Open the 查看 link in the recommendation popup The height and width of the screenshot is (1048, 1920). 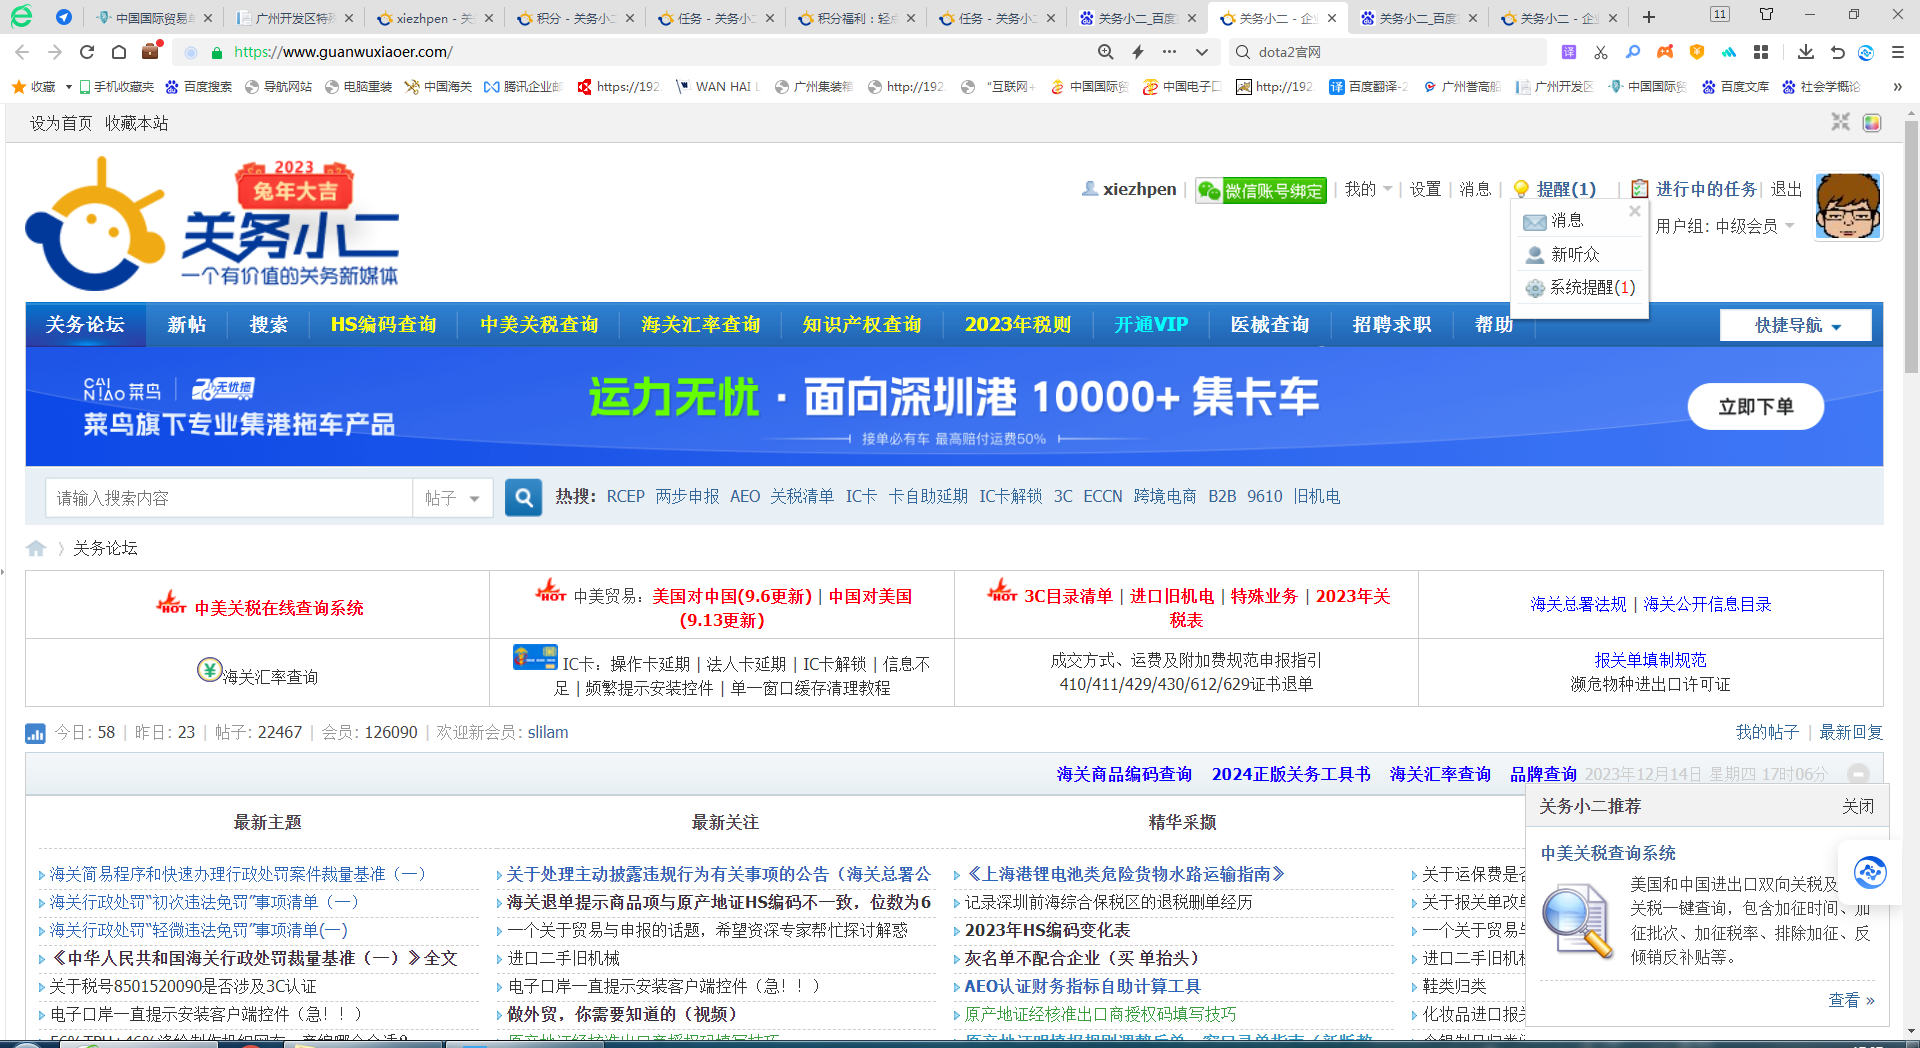(x=1851, y=1000)
